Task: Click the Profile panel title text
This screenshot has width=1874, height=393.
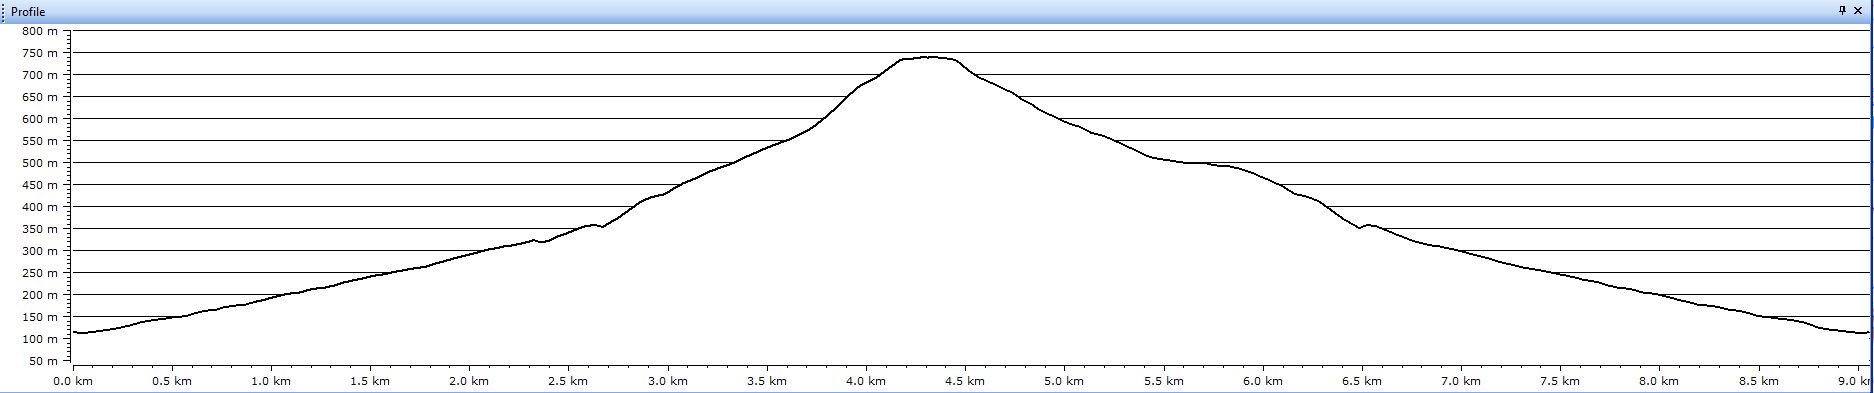Action: click(x=27, y=12)
